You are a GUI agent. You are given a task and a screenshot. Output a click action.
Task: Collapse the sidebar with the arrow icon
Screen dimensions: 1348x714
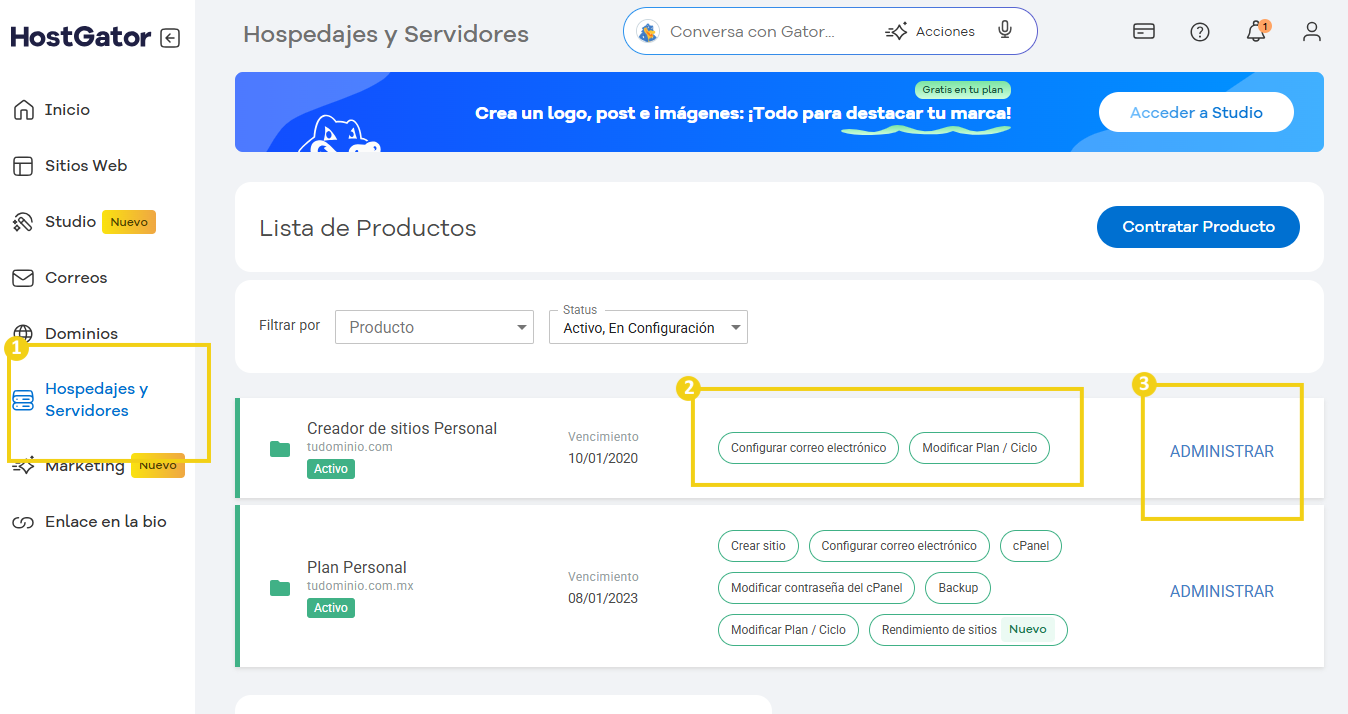click(x=170, y=38)
